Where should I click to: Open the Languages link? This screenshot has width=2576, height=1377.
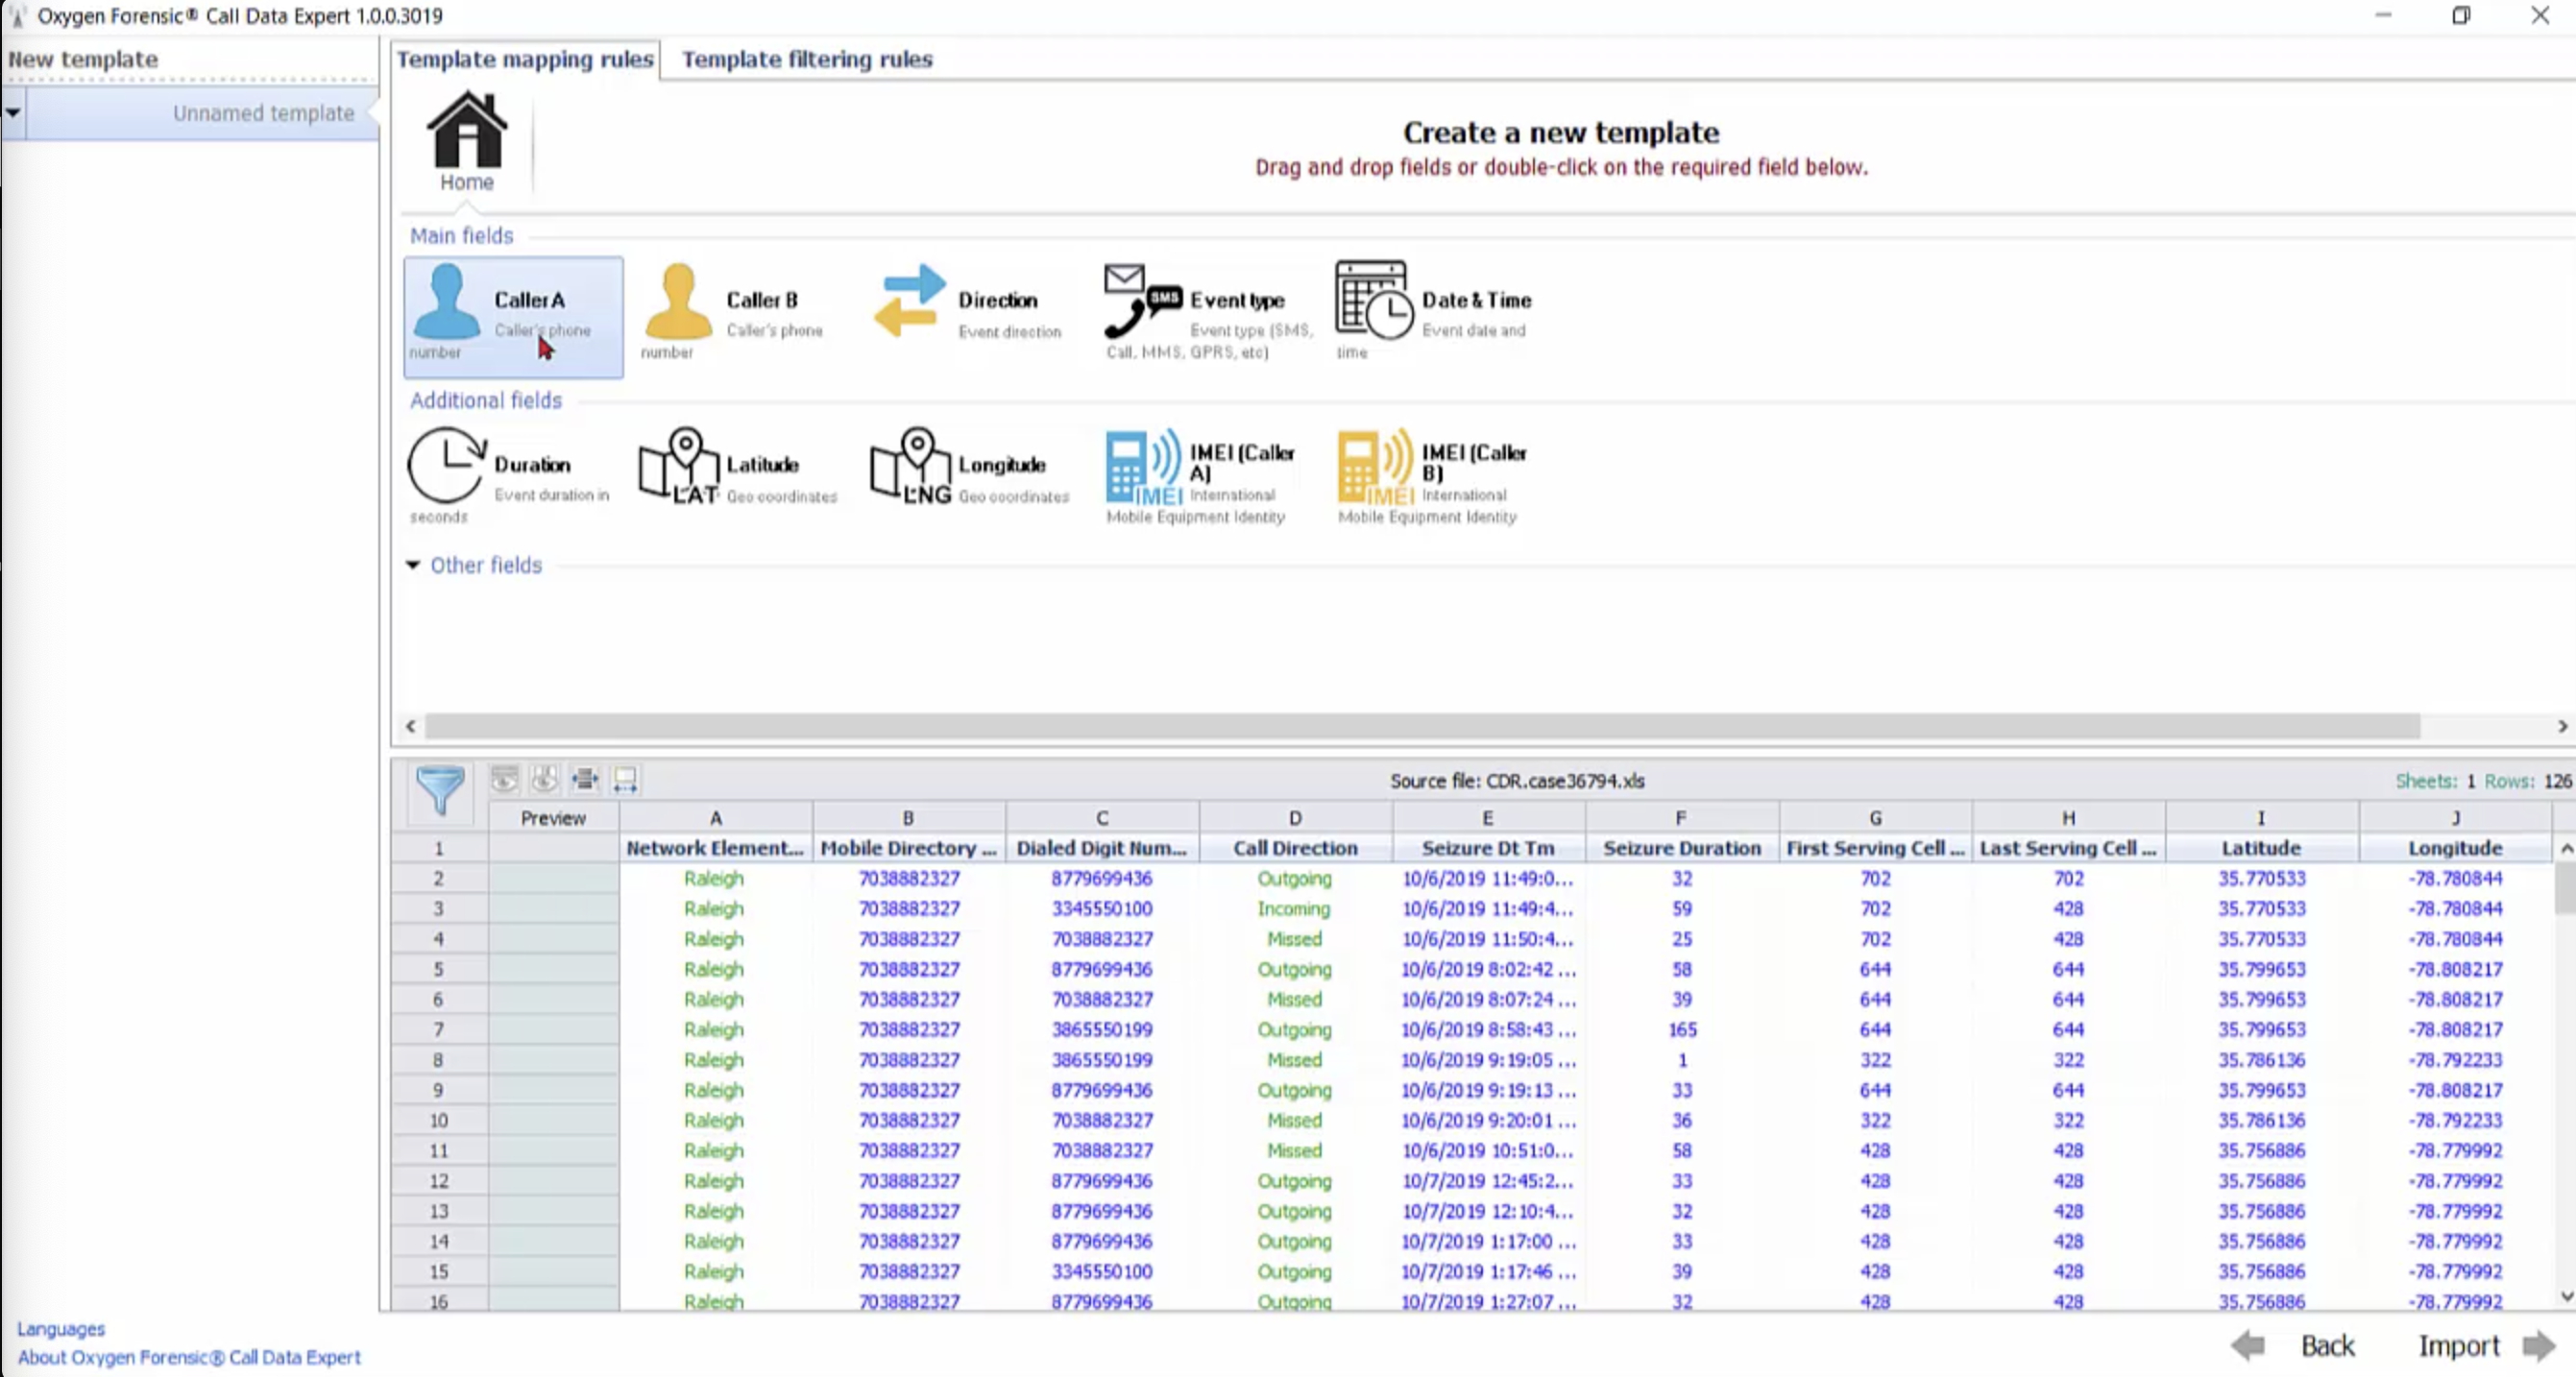[61, 1328]
